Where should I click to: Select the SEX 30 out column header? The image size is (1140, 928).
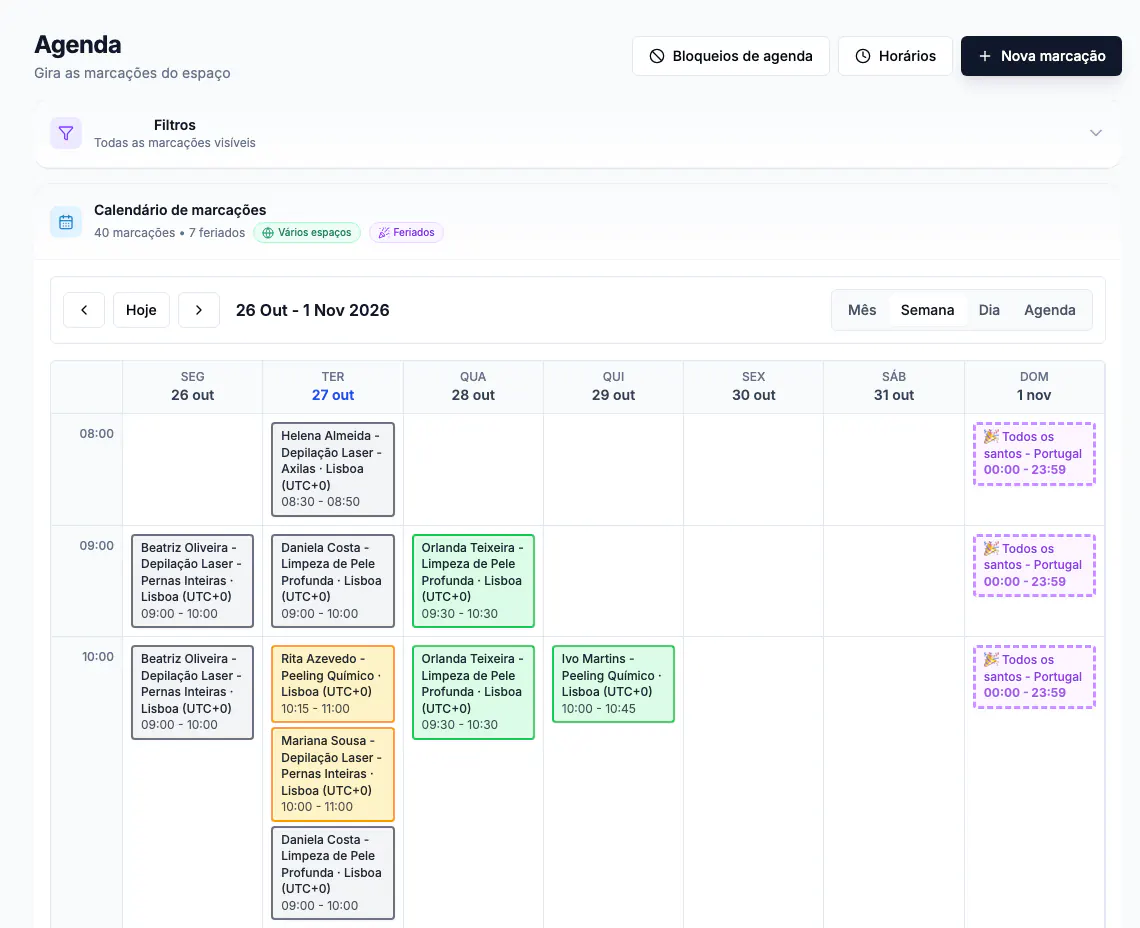click(754, 387)
